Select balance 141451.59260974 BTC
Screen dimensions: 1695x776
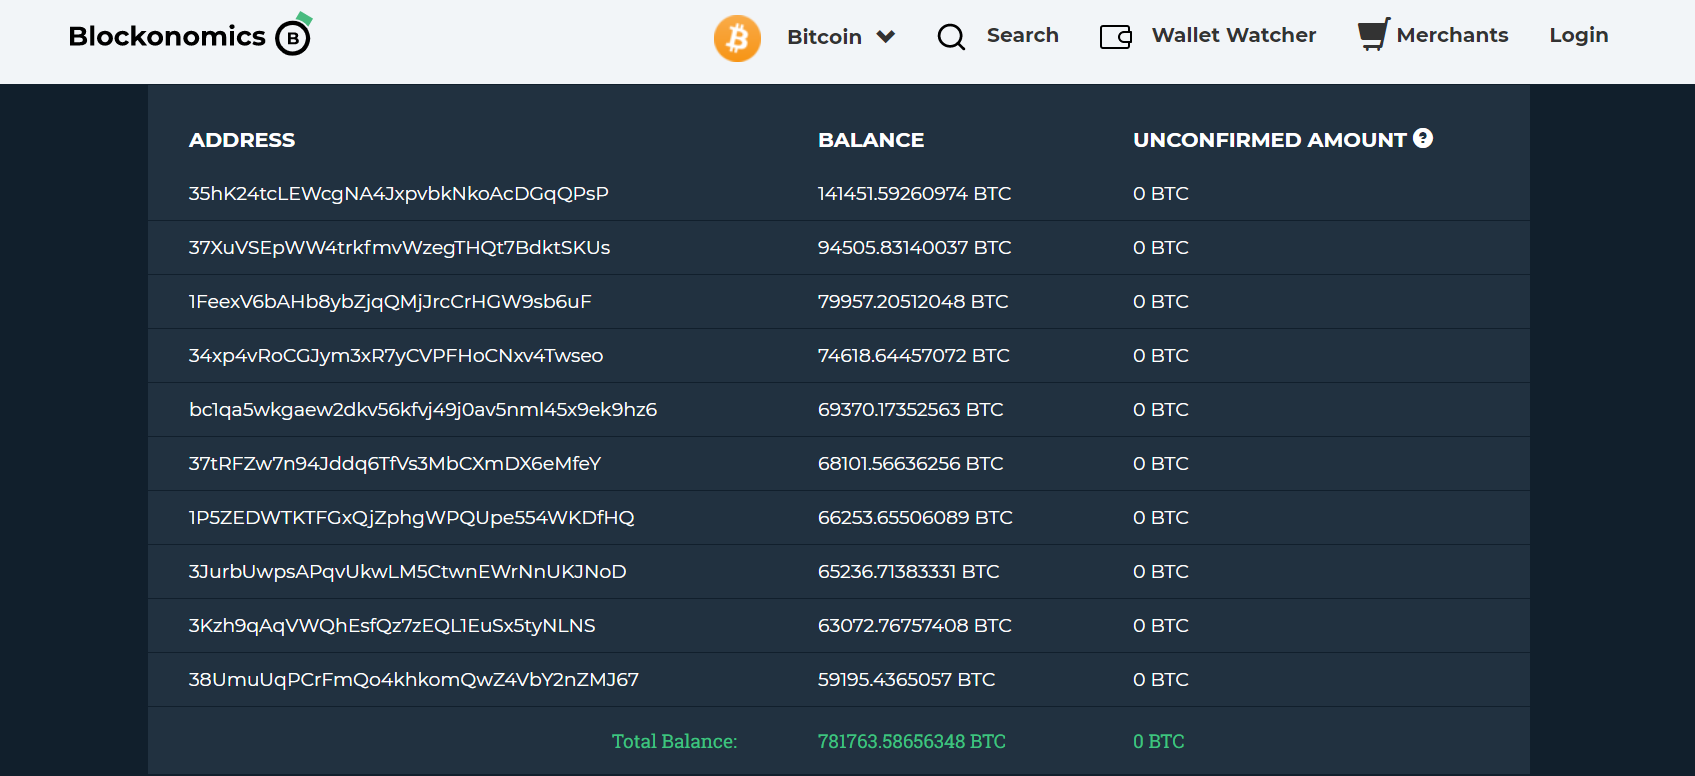point(914,193)
